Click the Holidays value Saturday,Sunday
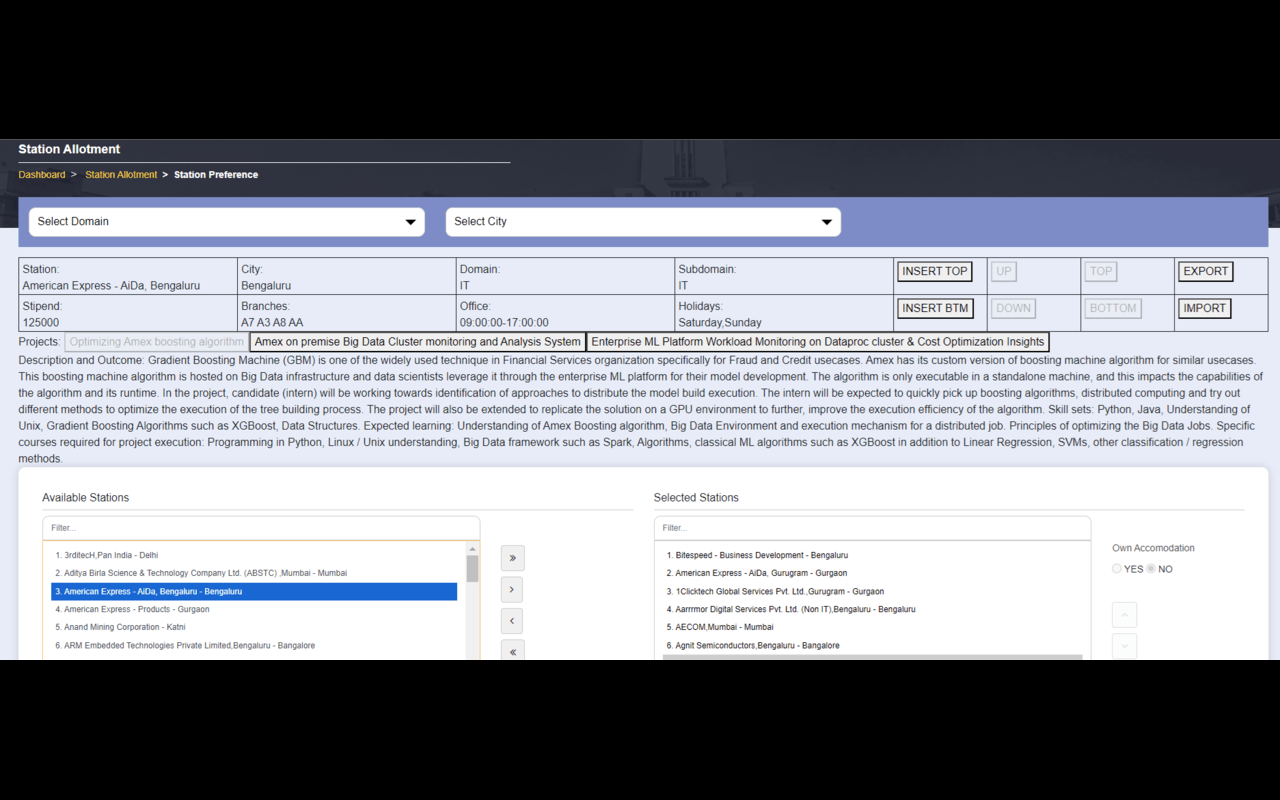The image size is (1280, 800). pos(720,323)
